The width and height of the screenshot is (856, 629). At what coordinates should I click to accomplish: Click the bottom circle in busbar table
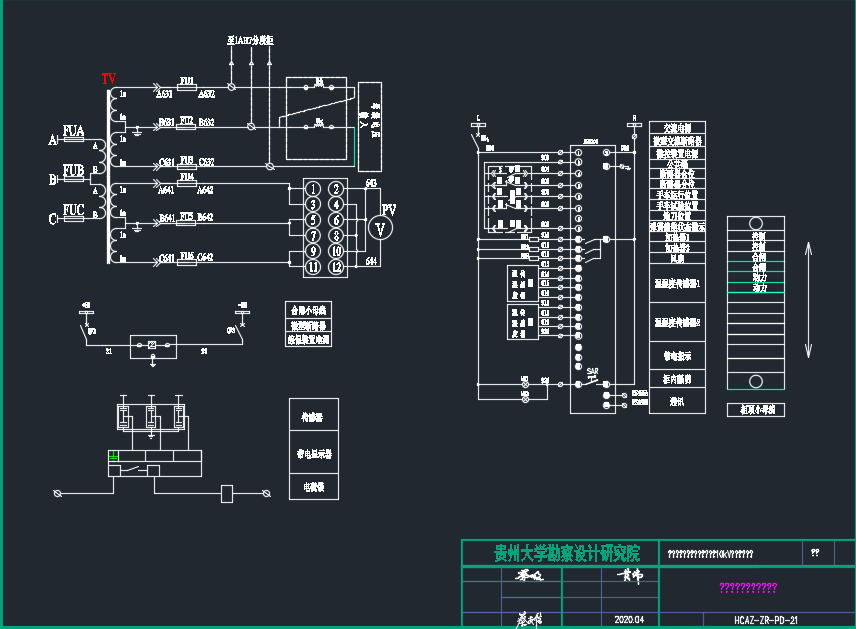[x=756, y=381]
